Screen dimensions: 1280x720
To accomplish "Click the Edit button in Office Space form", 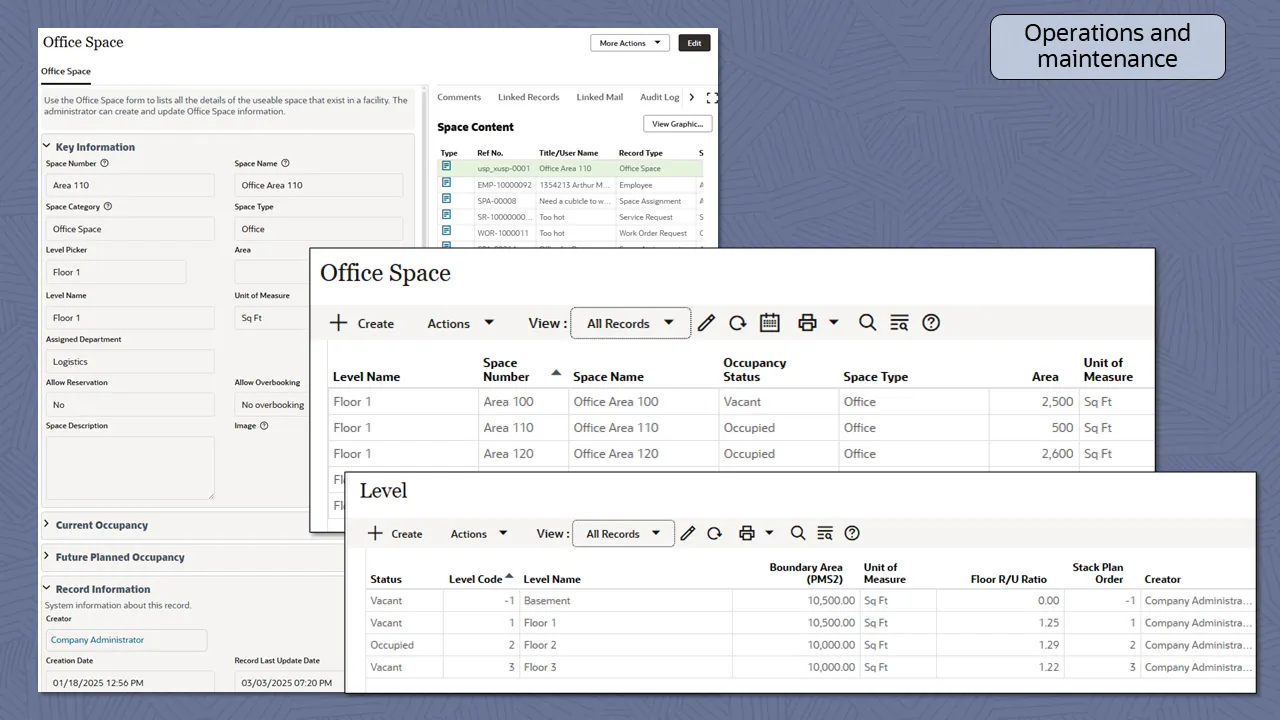I will 694,42.
